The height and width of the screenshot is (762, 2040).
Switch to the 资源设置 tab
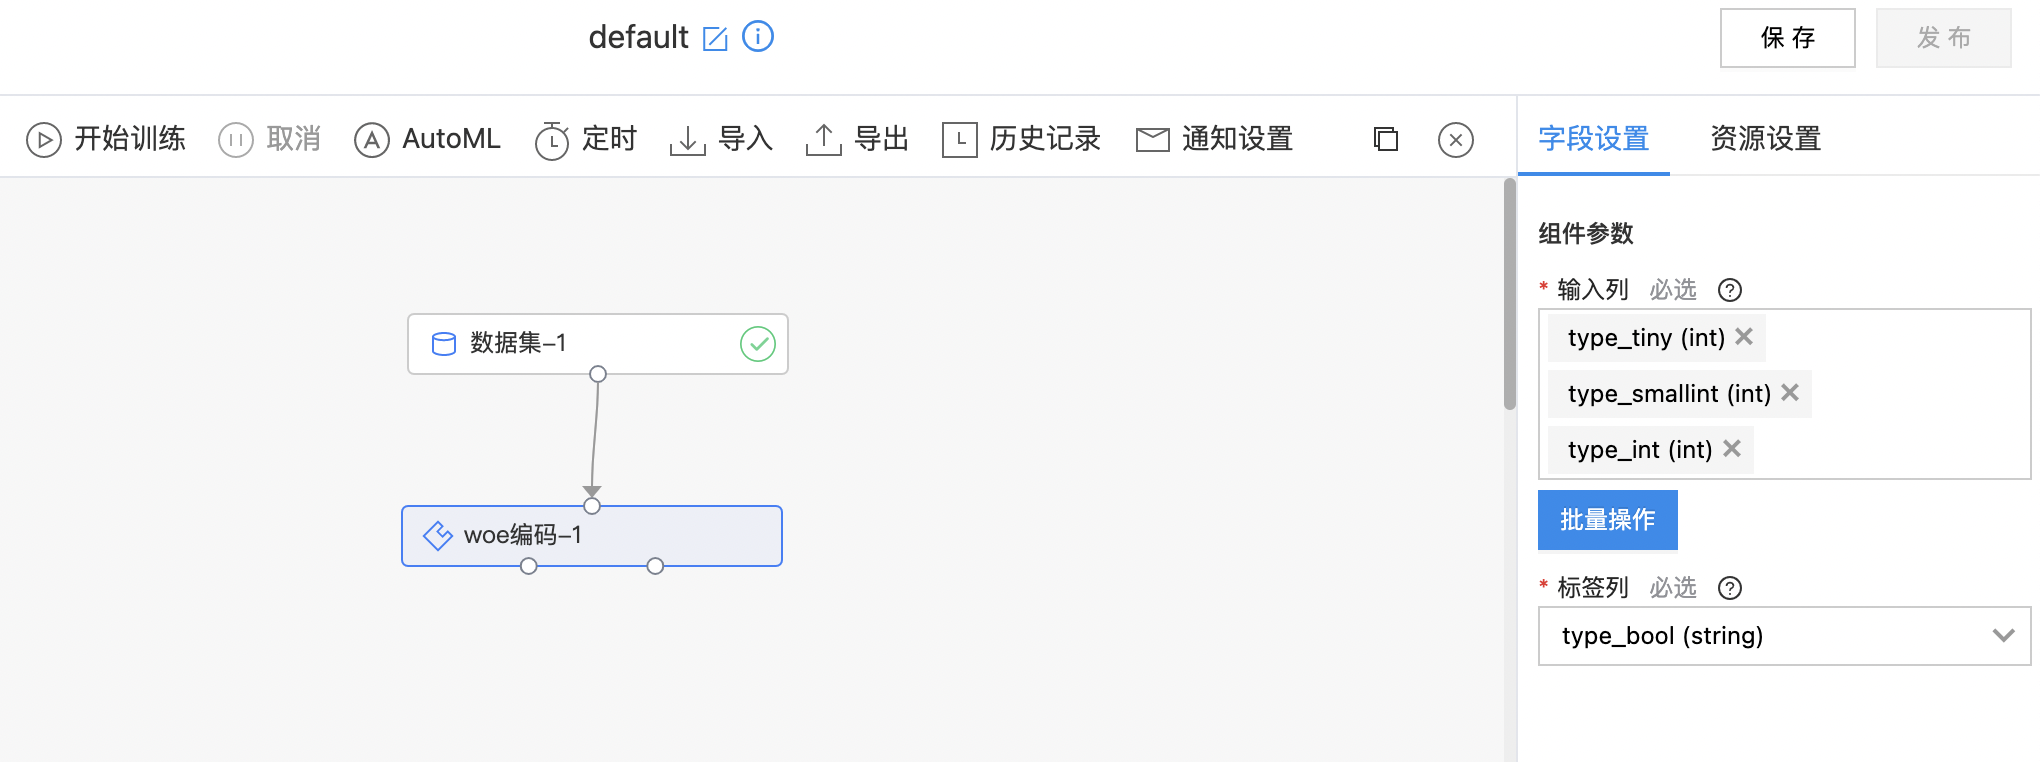pyautogui.click(x=1766, y=139)
